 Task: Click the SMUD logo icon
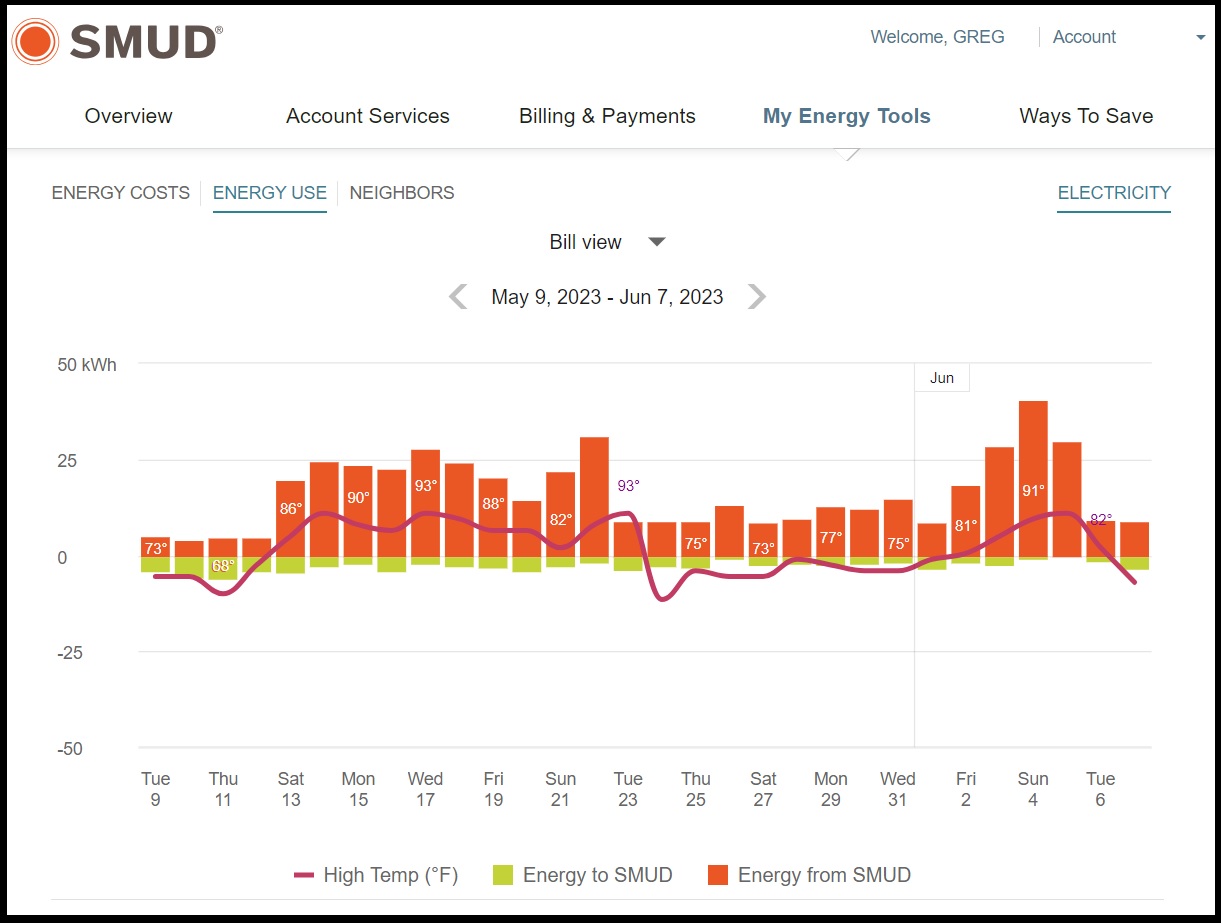(x=36, y=42)
